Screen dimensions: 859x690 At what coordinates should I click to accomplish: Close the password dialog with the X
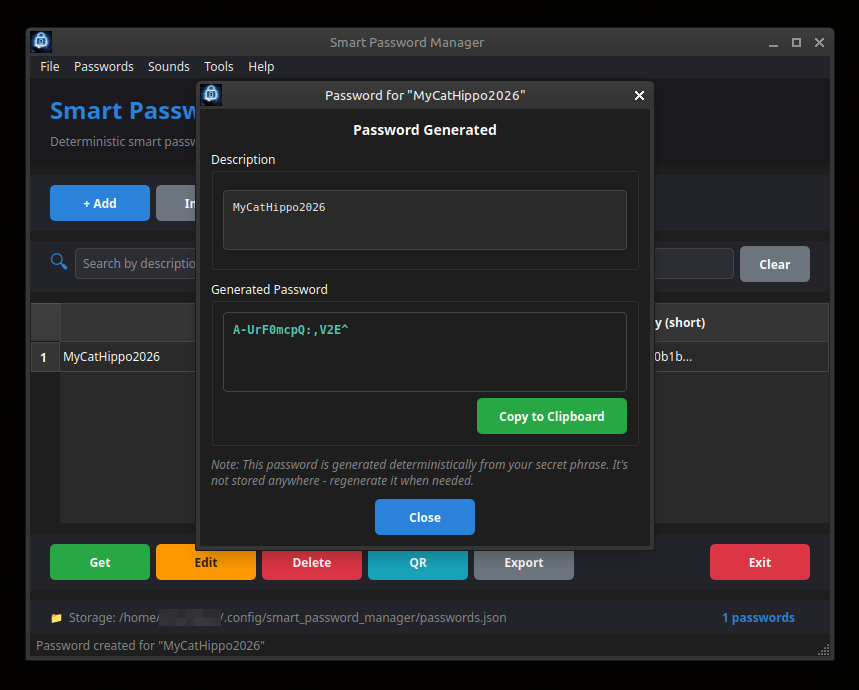(639, 95)
